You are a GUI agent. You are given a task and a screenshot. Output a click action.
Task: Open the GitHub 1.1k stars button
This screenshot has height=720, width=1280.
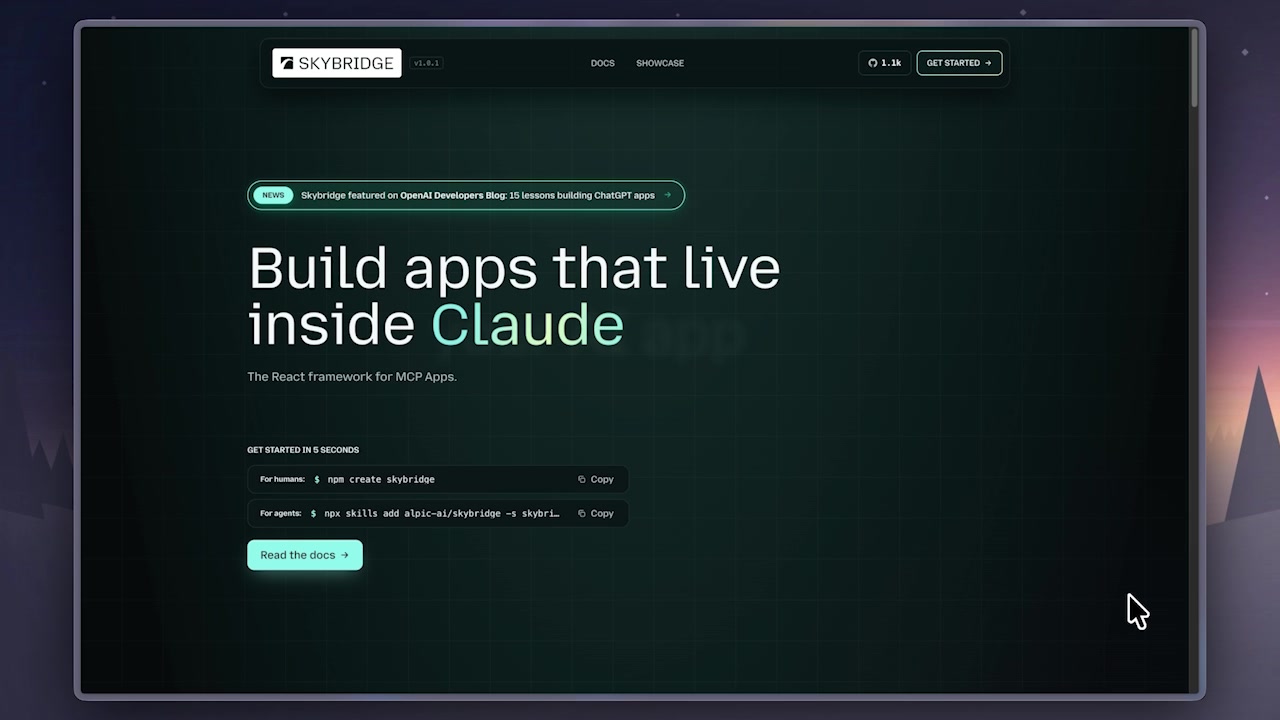tap(884, 63)
